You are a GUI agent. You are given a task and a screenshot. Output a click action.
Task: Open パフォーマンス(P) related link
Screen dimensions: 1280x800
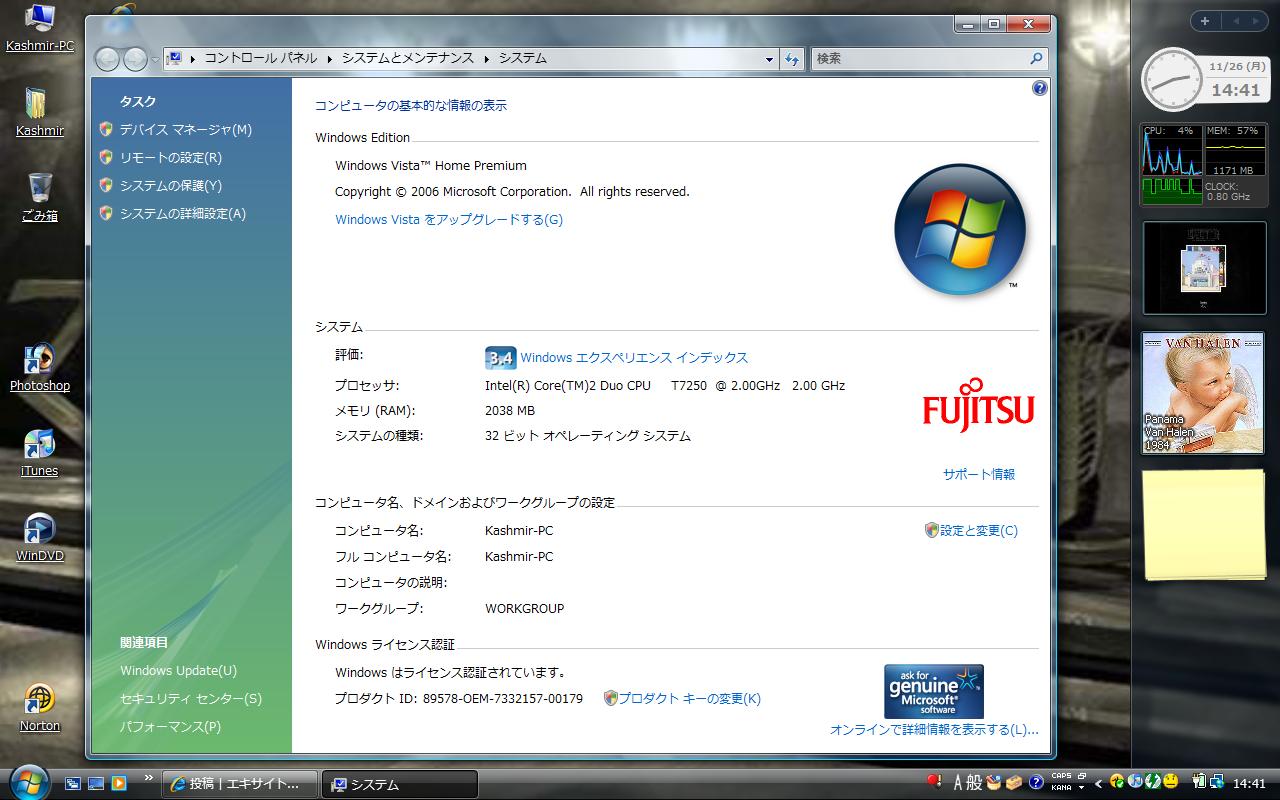click(x=170, y=727)
